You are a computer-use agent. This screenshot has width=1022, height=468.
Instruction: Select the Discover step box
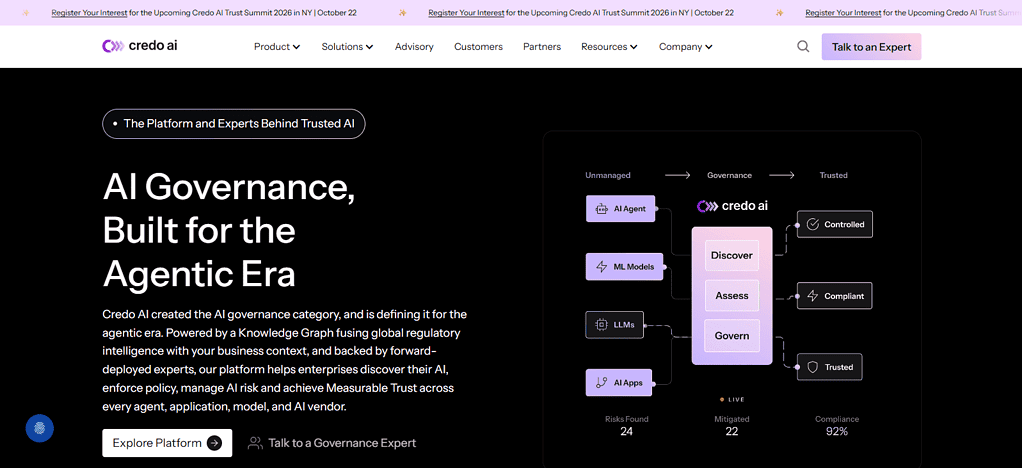(731, 256)
